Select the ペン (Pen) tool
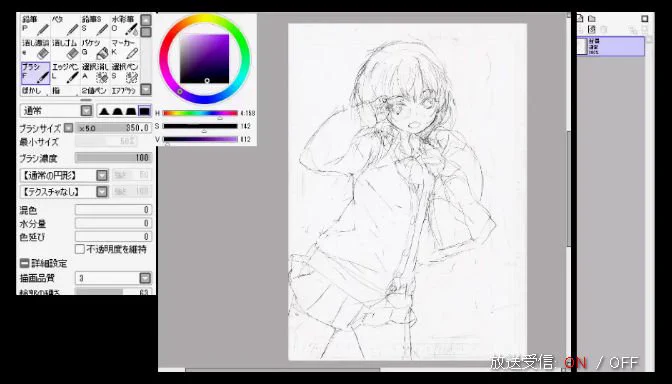 (x=66, y=26)
